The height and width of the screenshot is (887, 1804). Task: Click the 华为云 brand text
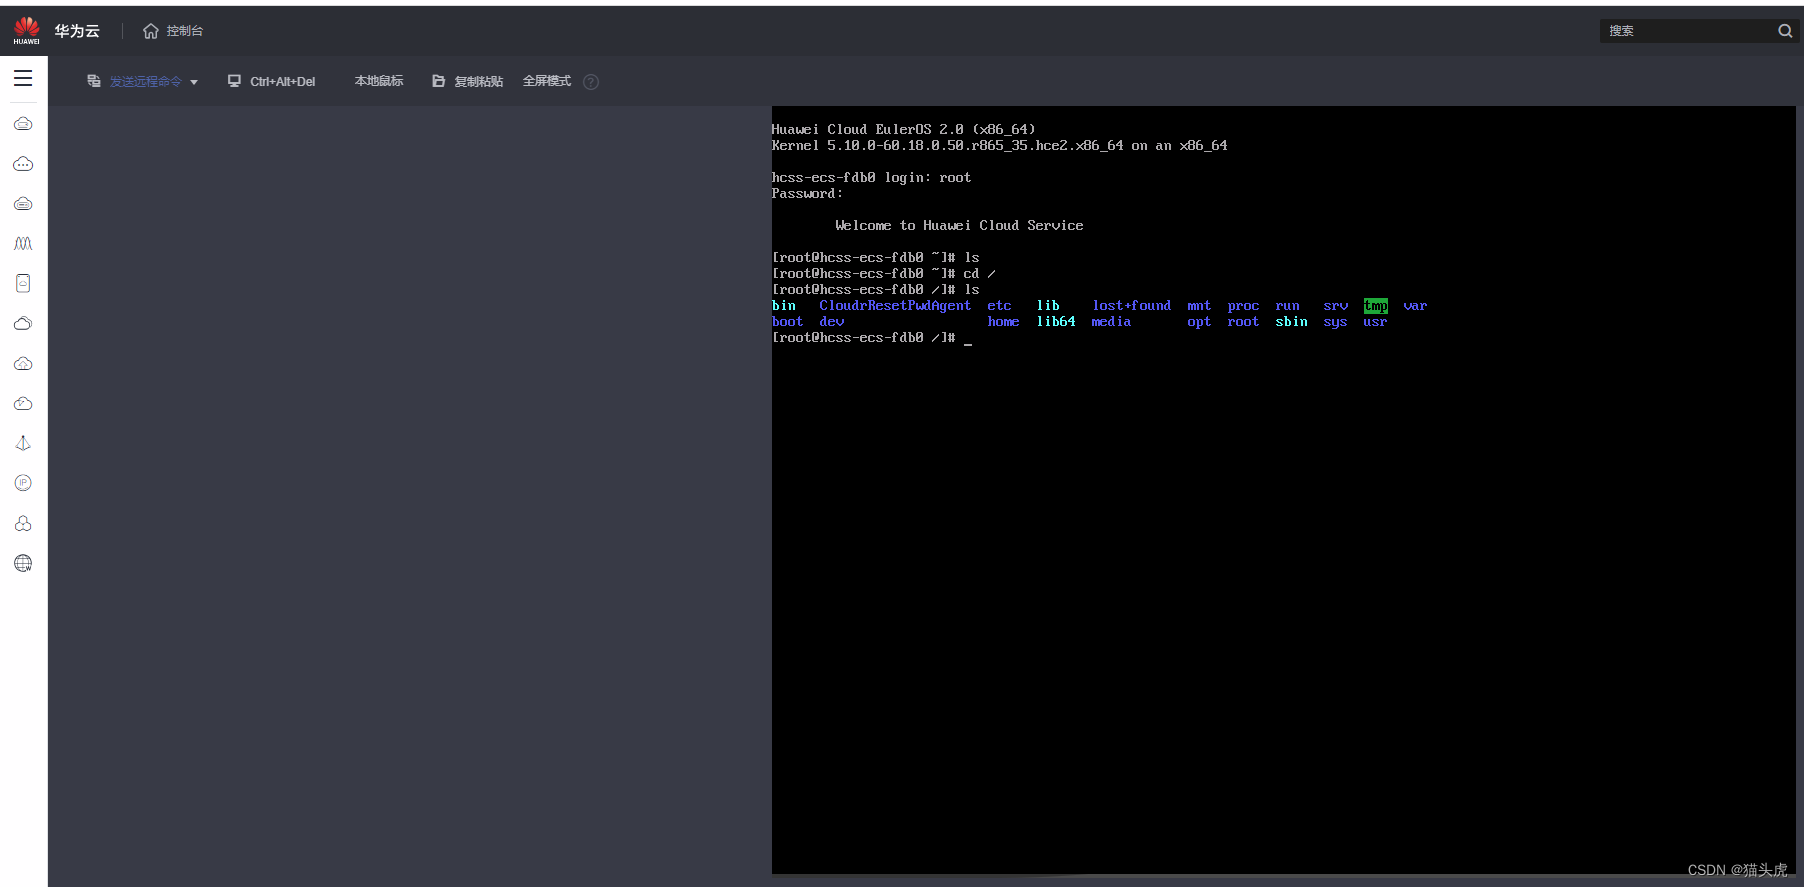(x=77, y=31)
